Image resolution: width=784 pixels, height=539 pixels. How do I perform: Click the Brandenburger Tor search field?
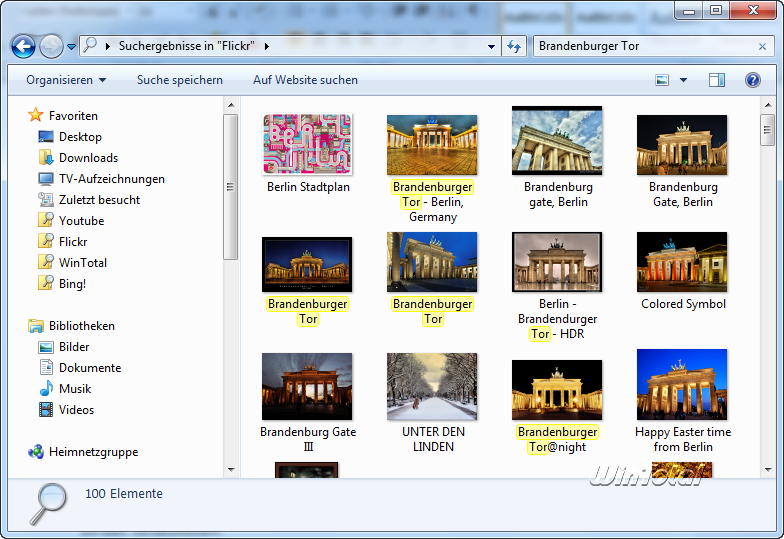click(x=640, y=46)
